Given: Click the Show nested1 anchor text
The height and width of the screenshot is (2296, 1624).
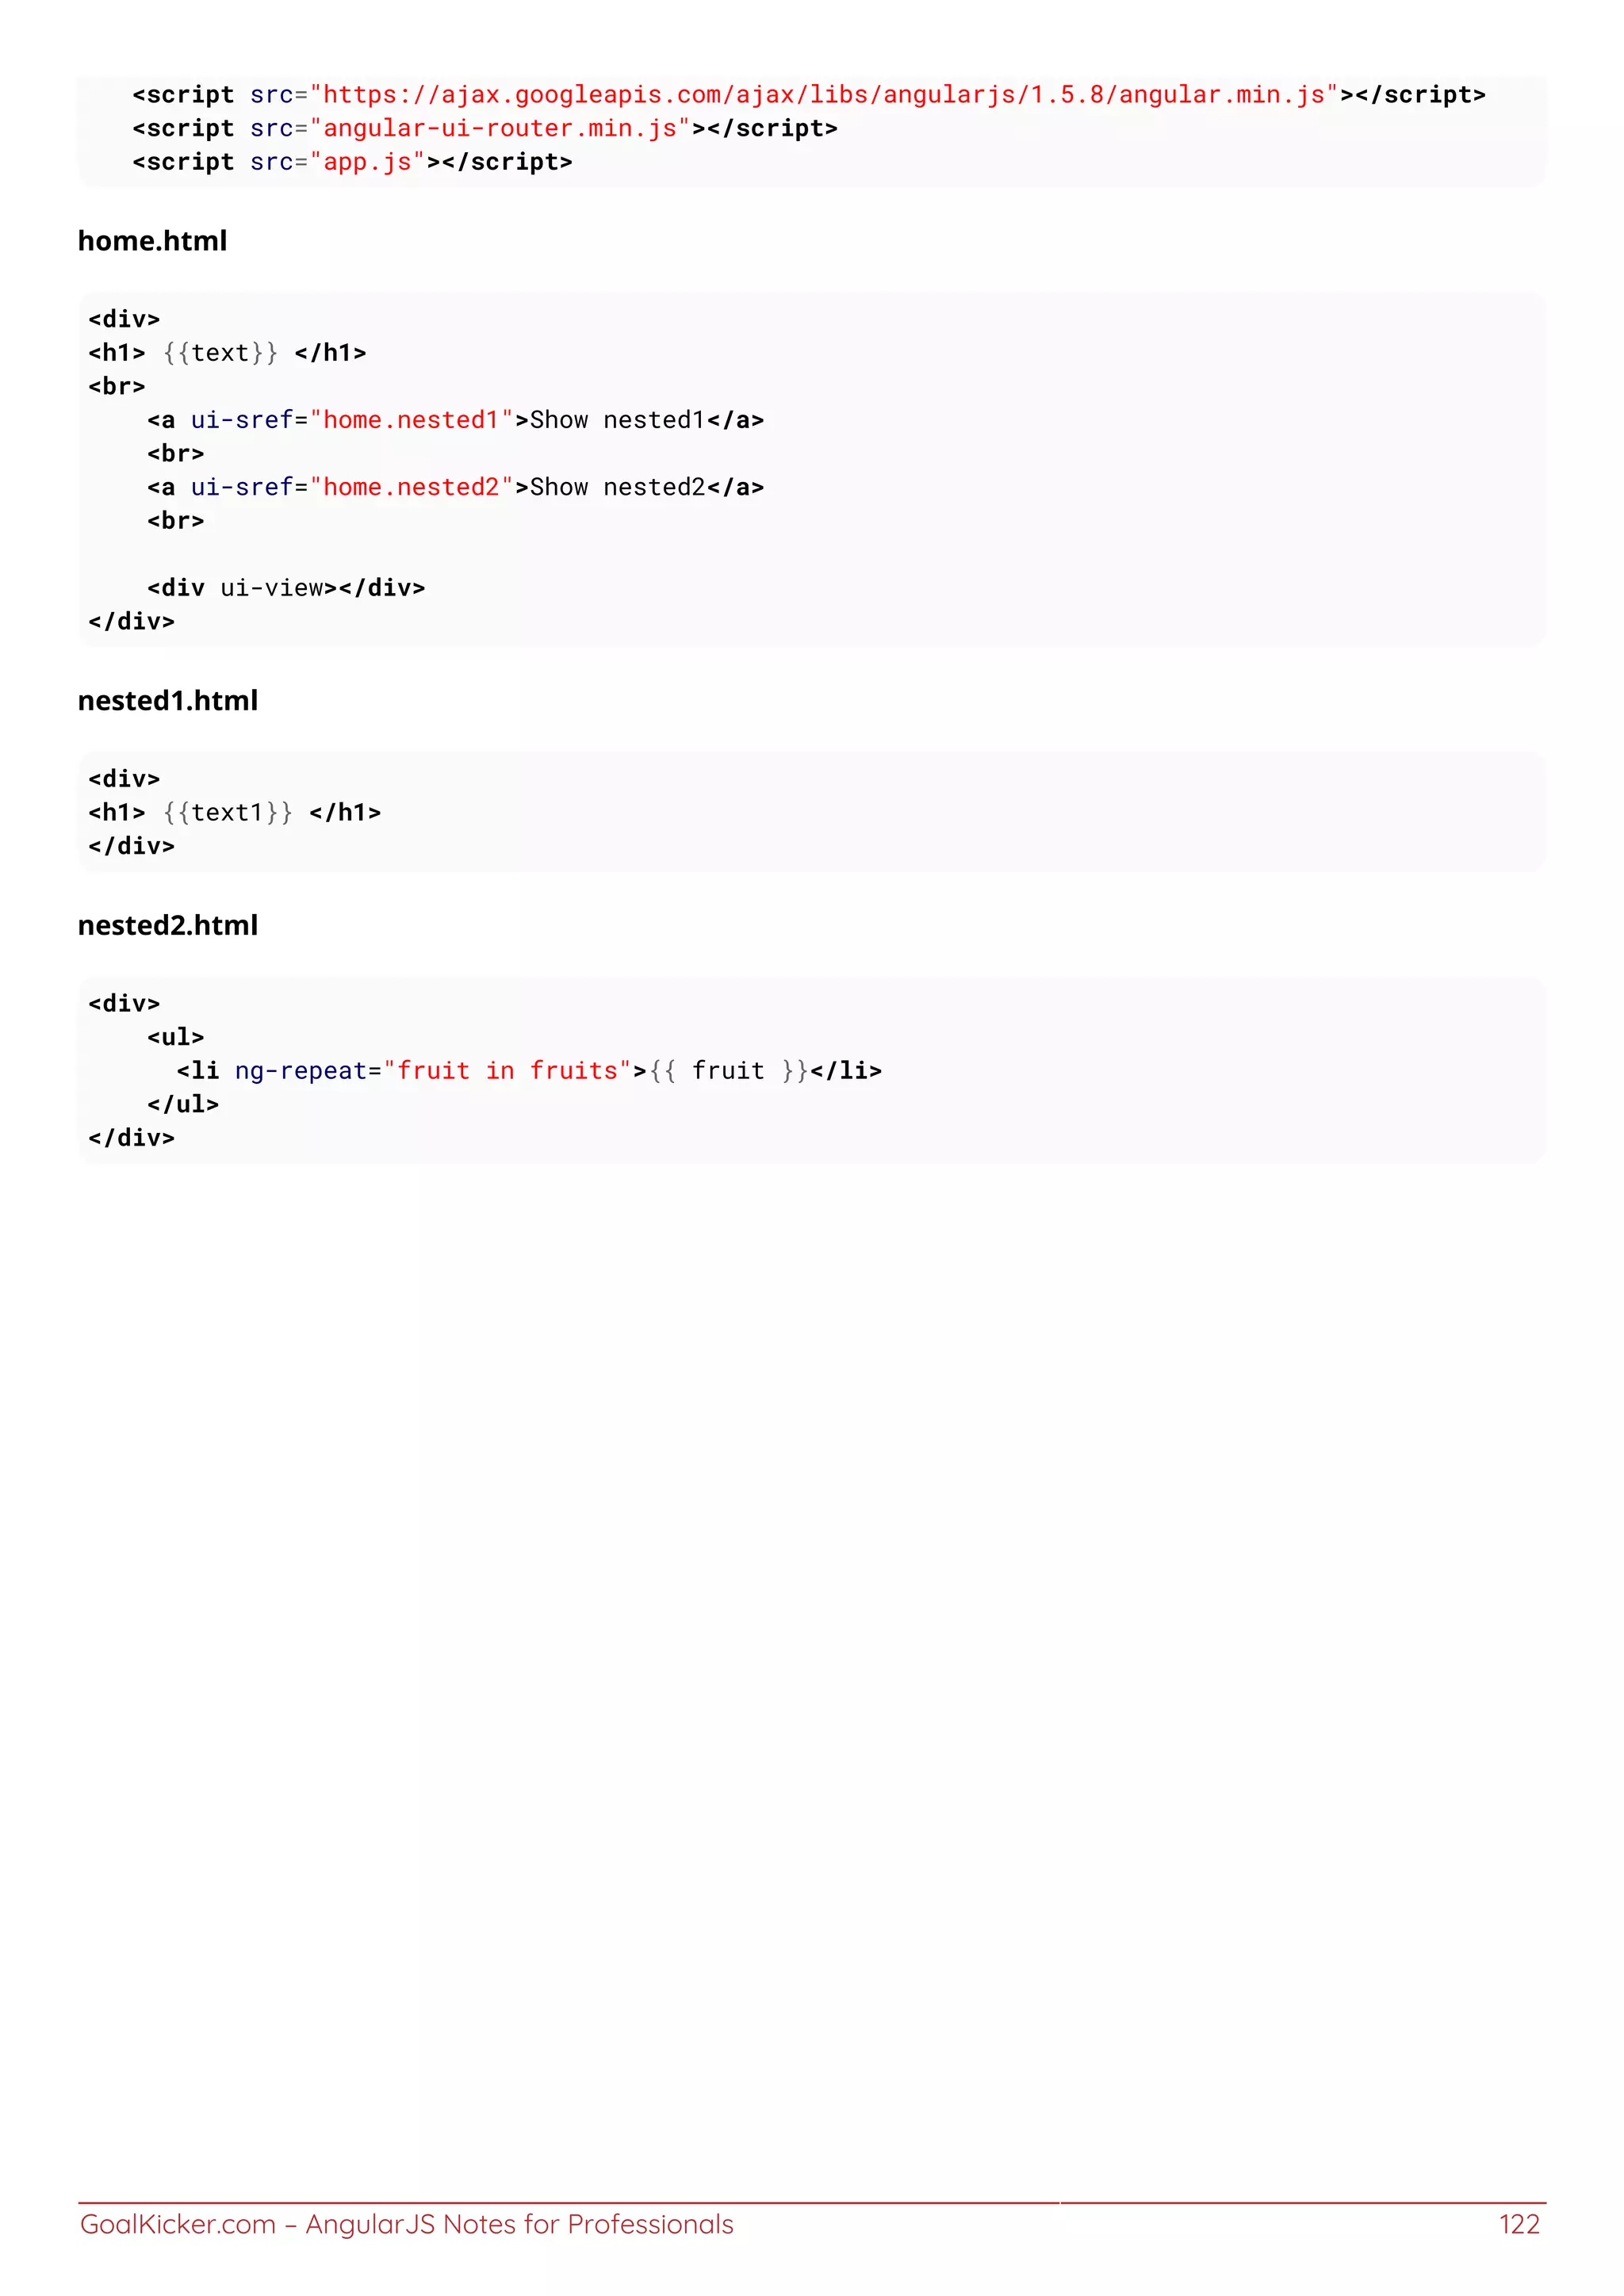Looking at the screenshot, I should click(x=617, y=420).
